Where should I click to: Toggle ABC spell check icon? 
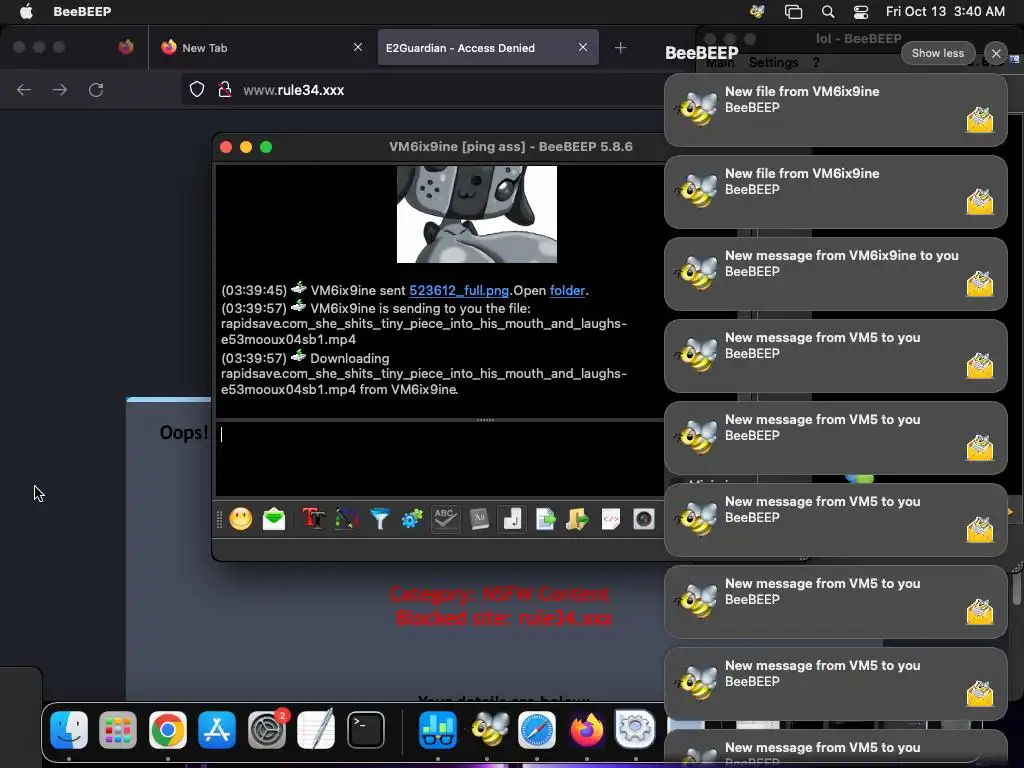(445, 519)
